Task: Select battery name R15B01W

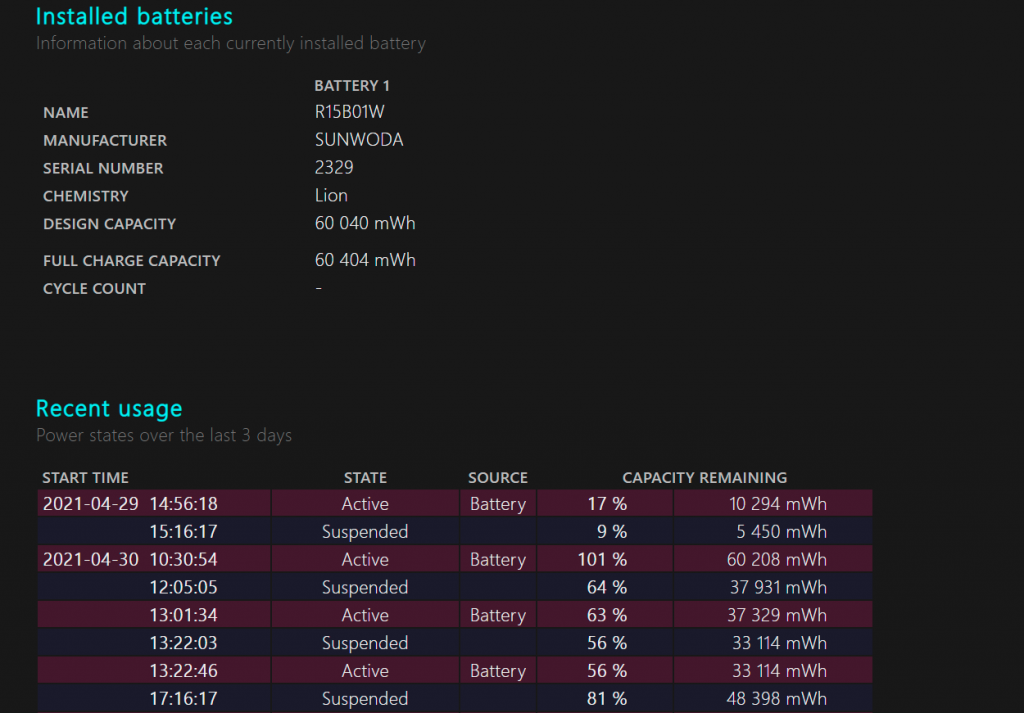Action: (x=349, y=112)
